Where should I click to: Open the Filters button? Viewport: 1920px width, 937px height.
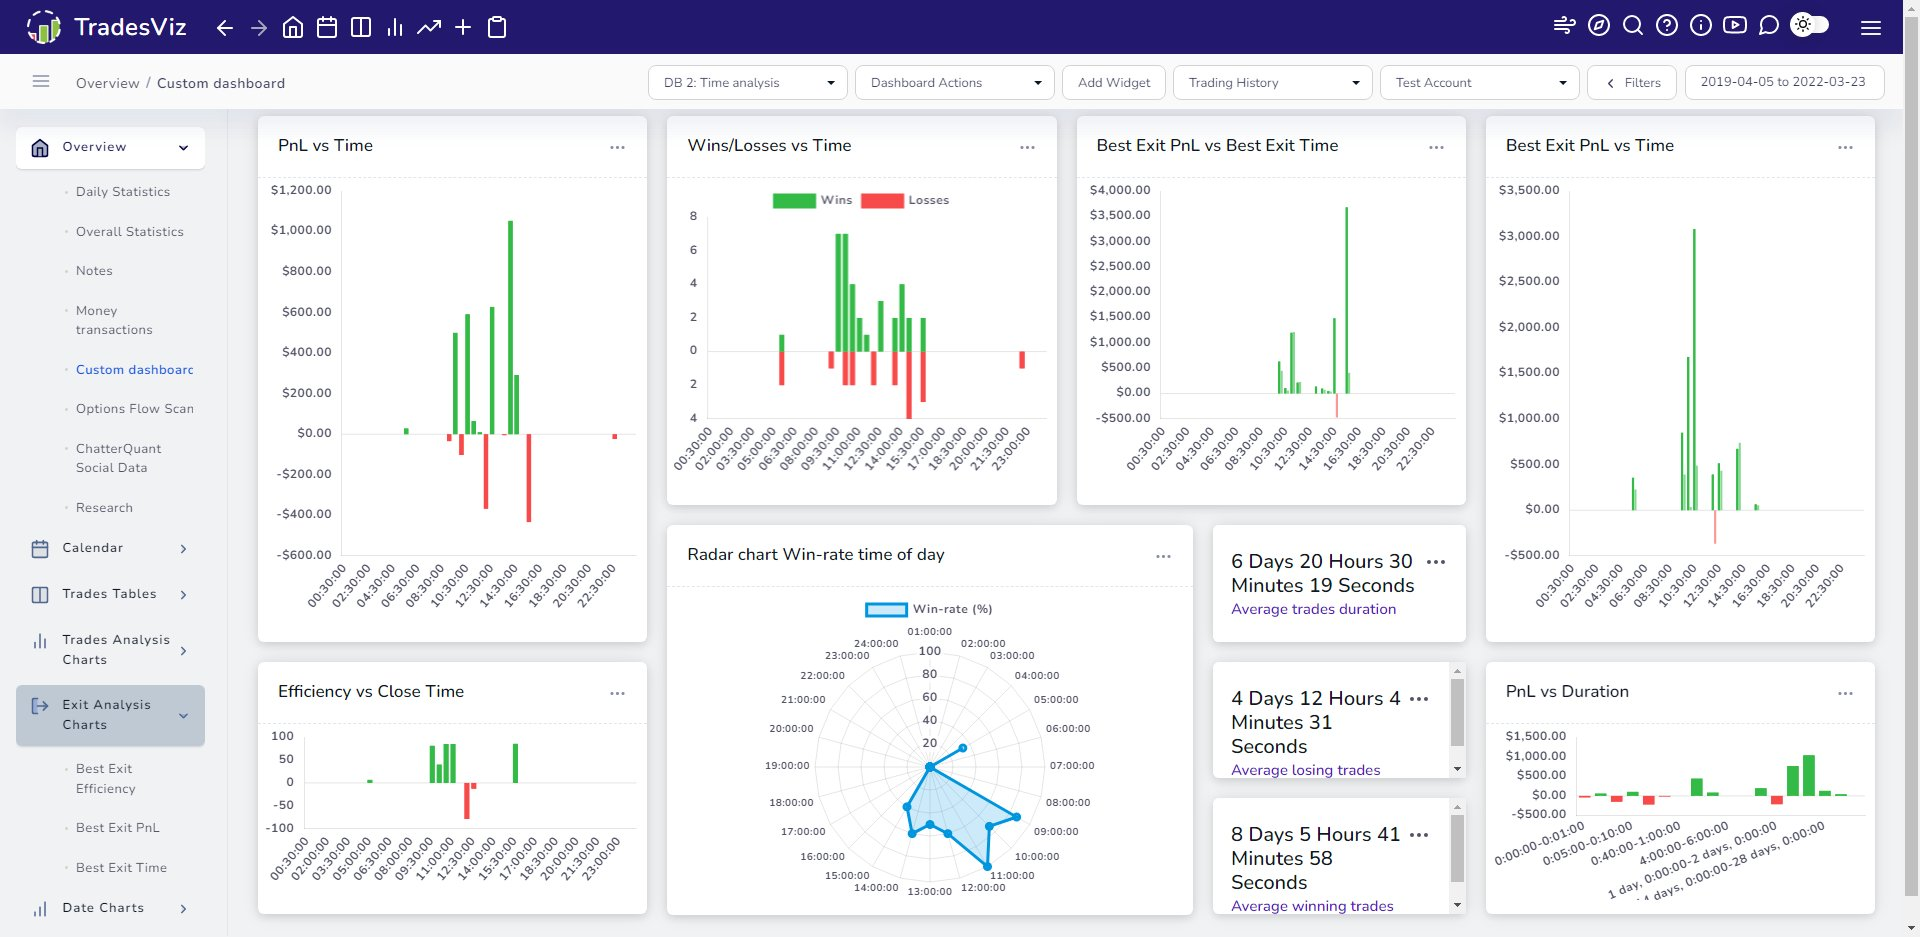point(1634,83)
